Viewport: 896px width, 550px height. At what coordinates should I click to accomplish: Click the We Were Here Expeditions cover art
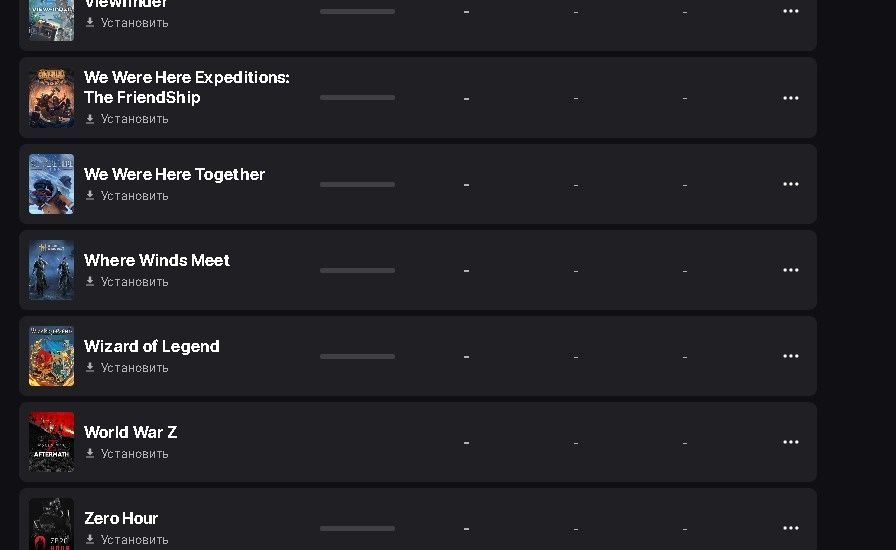pos(51,98)
